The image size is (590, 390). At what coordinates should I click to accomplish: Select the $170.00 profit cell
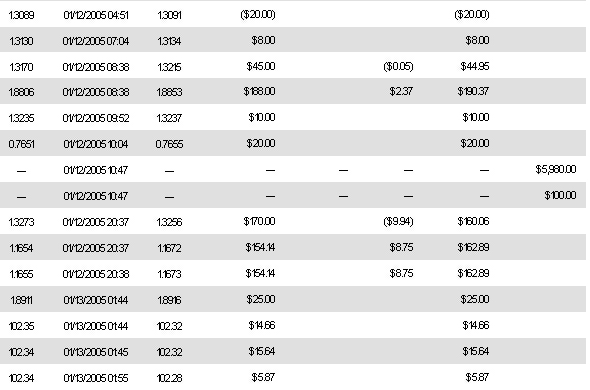click(259, 221)
